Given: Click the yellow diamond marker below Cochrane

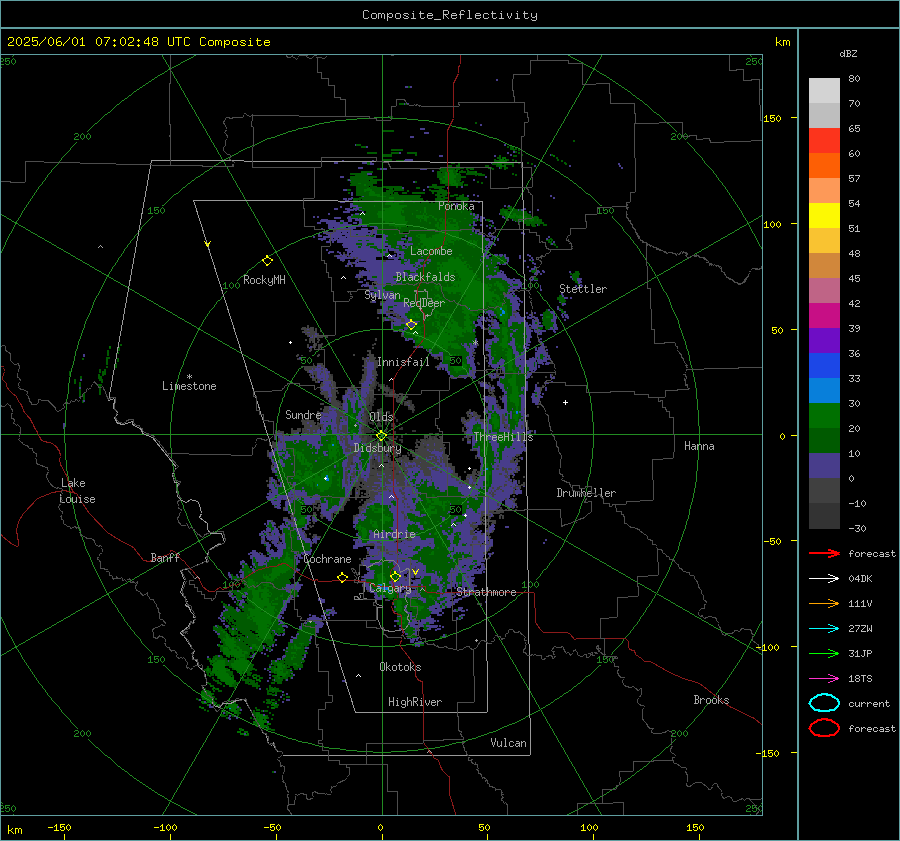Looking at the screenshot, I should [342, 577].
